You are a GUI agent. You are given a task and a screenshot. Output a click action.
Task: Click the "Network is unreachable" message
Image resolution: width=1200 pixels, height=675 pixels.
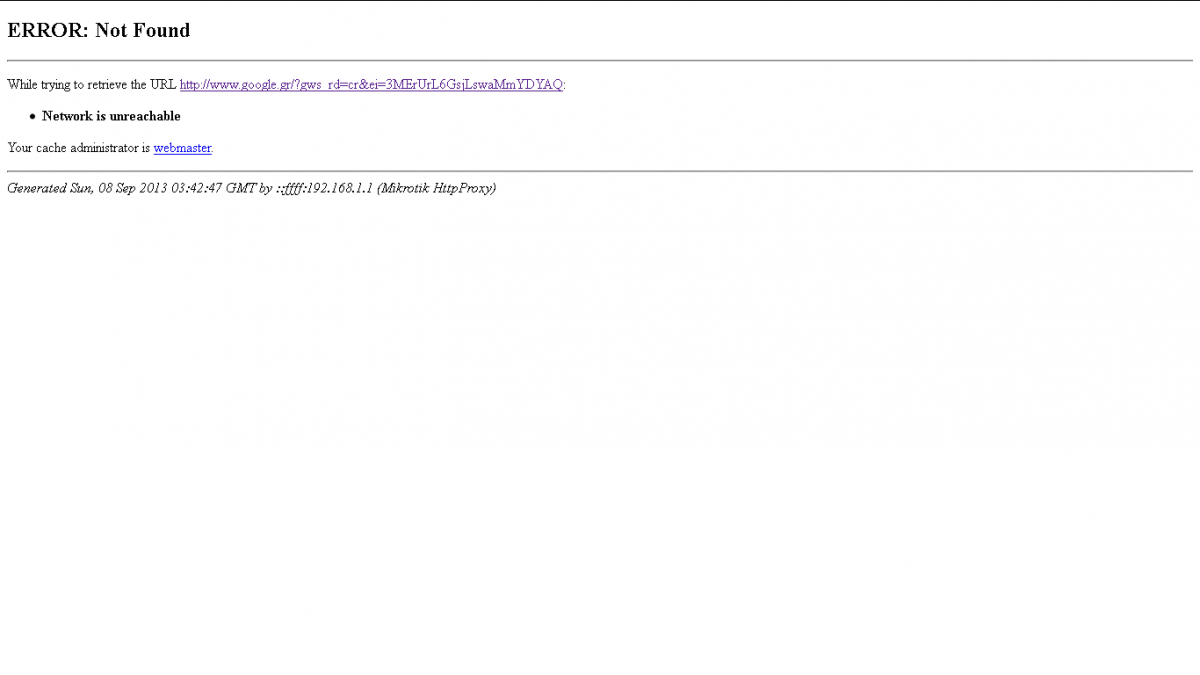111,117
